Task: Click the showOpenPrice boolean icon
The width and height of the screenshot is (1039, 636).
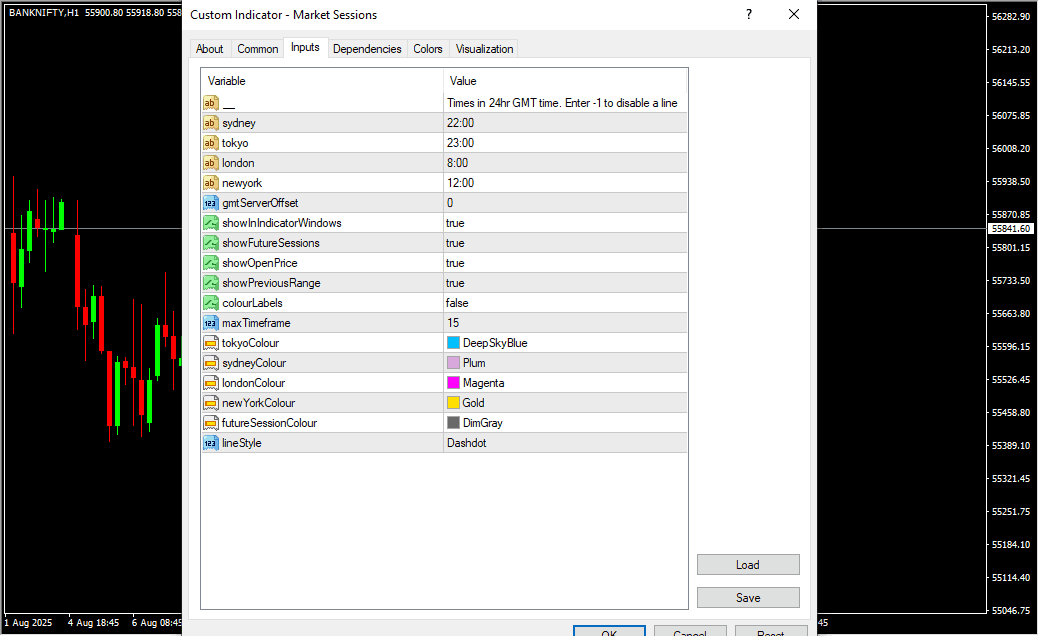Action: point(211,263)
